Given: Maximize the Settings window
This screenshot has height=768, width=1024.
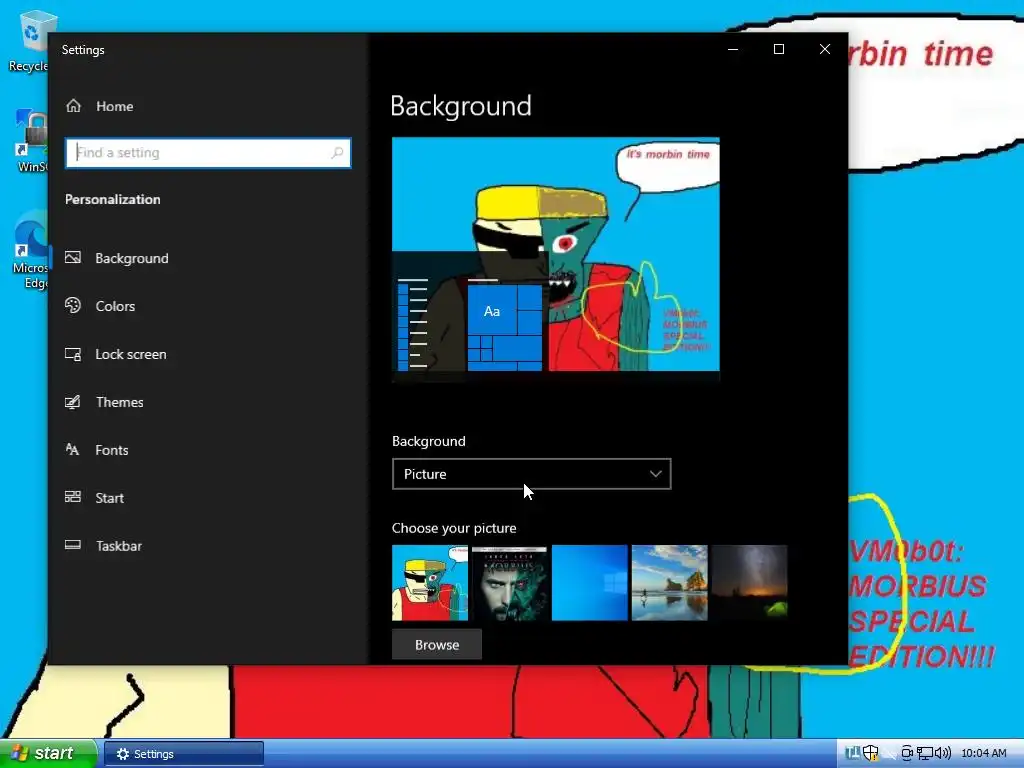Looking at the screenshot, I should tap(778, 49).
